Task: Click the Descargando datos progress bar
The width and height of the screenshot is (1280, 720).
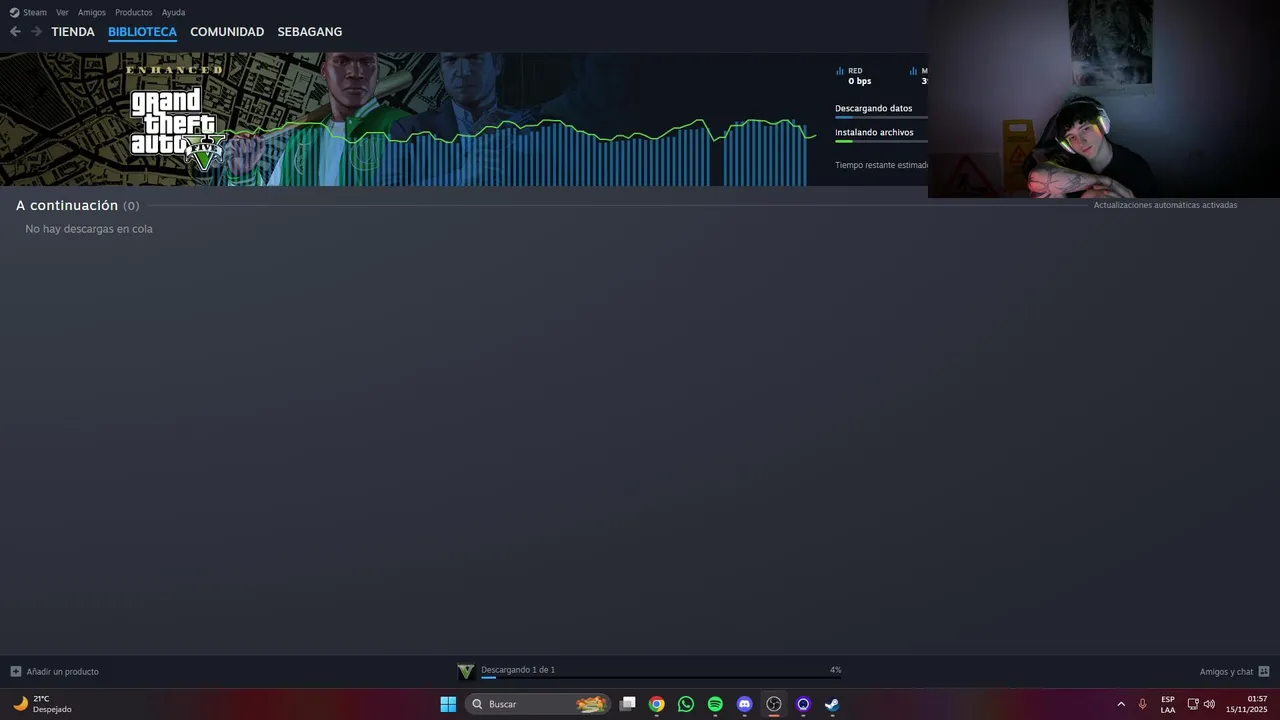Action: coord(881,117)
